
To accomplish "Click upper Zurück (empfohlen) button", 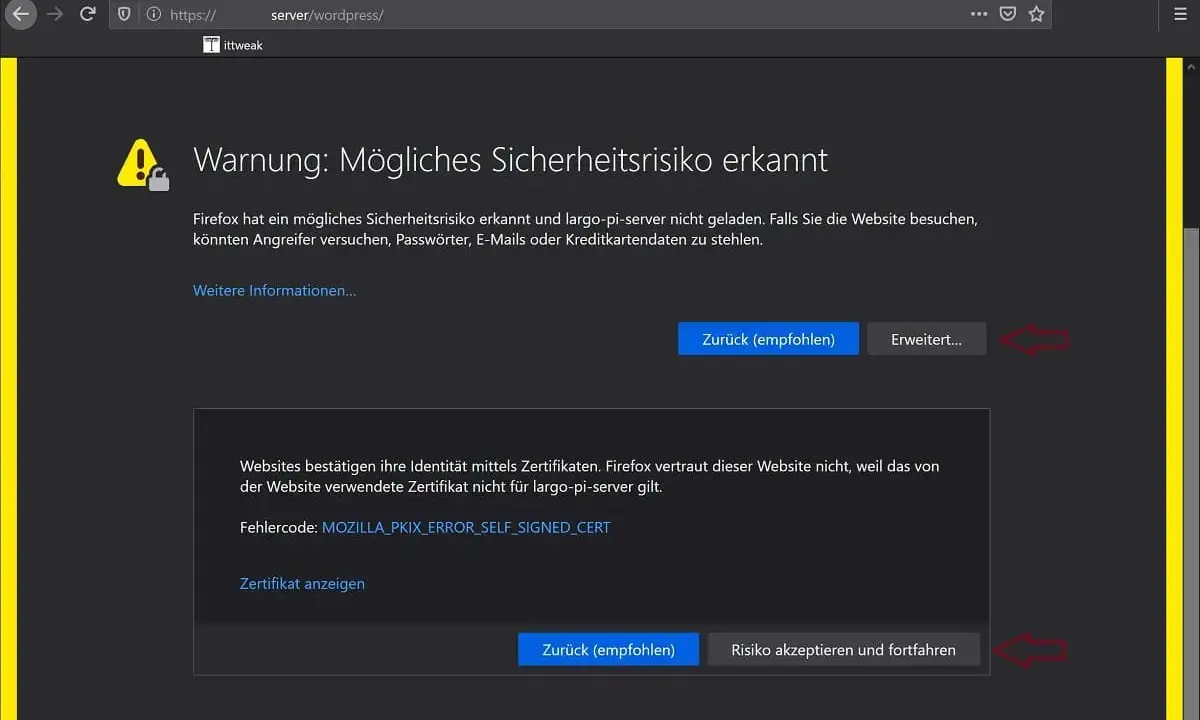I will pos(768,339).
